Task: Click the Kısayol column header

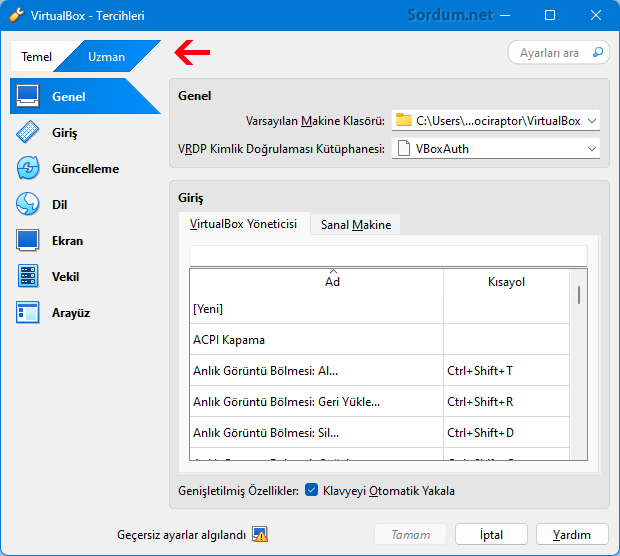Action: click(506, 281)
